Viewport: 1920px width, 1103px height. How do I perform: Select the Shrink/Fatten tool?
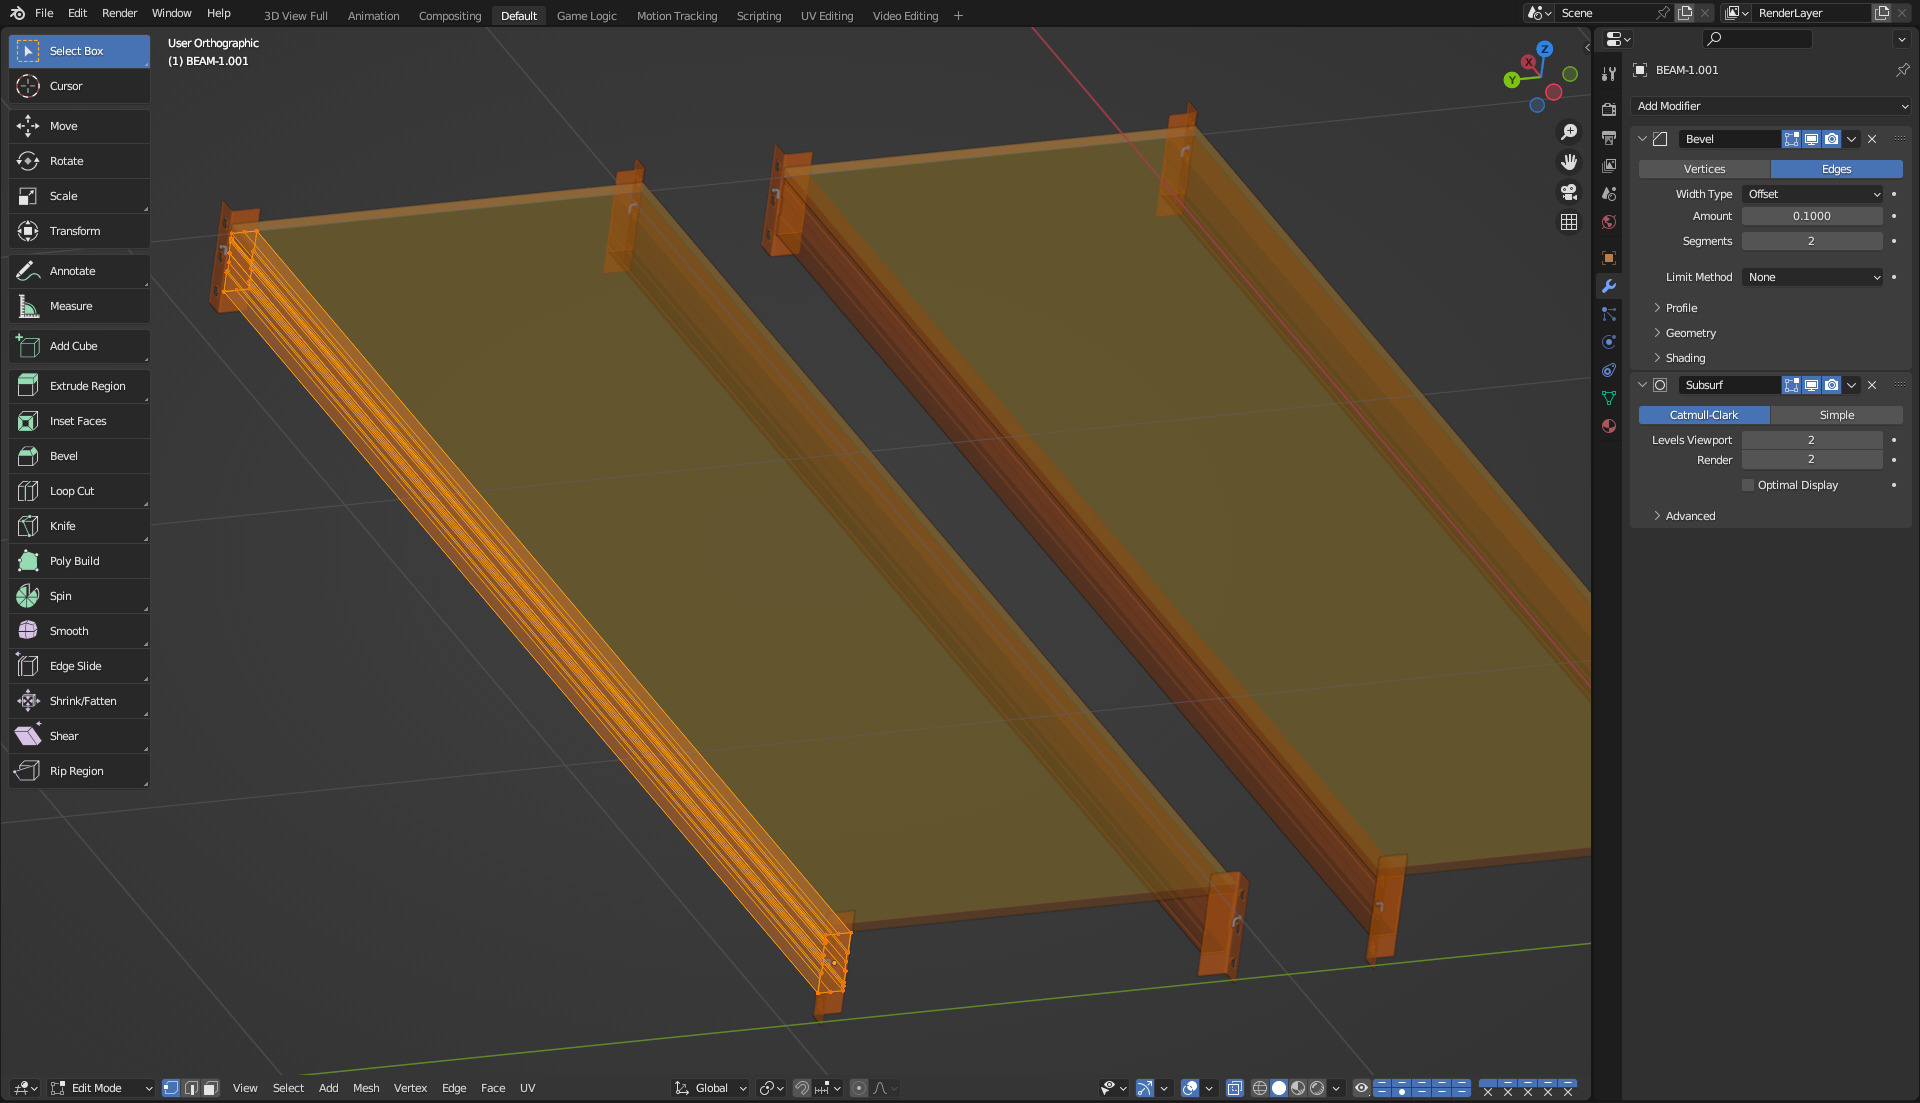point(79,701)
